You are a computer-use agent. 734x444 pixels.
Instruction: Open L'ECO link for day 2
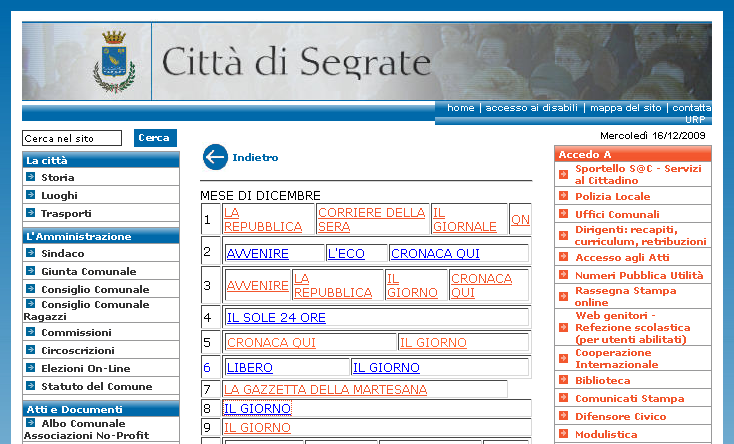pos(346,253)
